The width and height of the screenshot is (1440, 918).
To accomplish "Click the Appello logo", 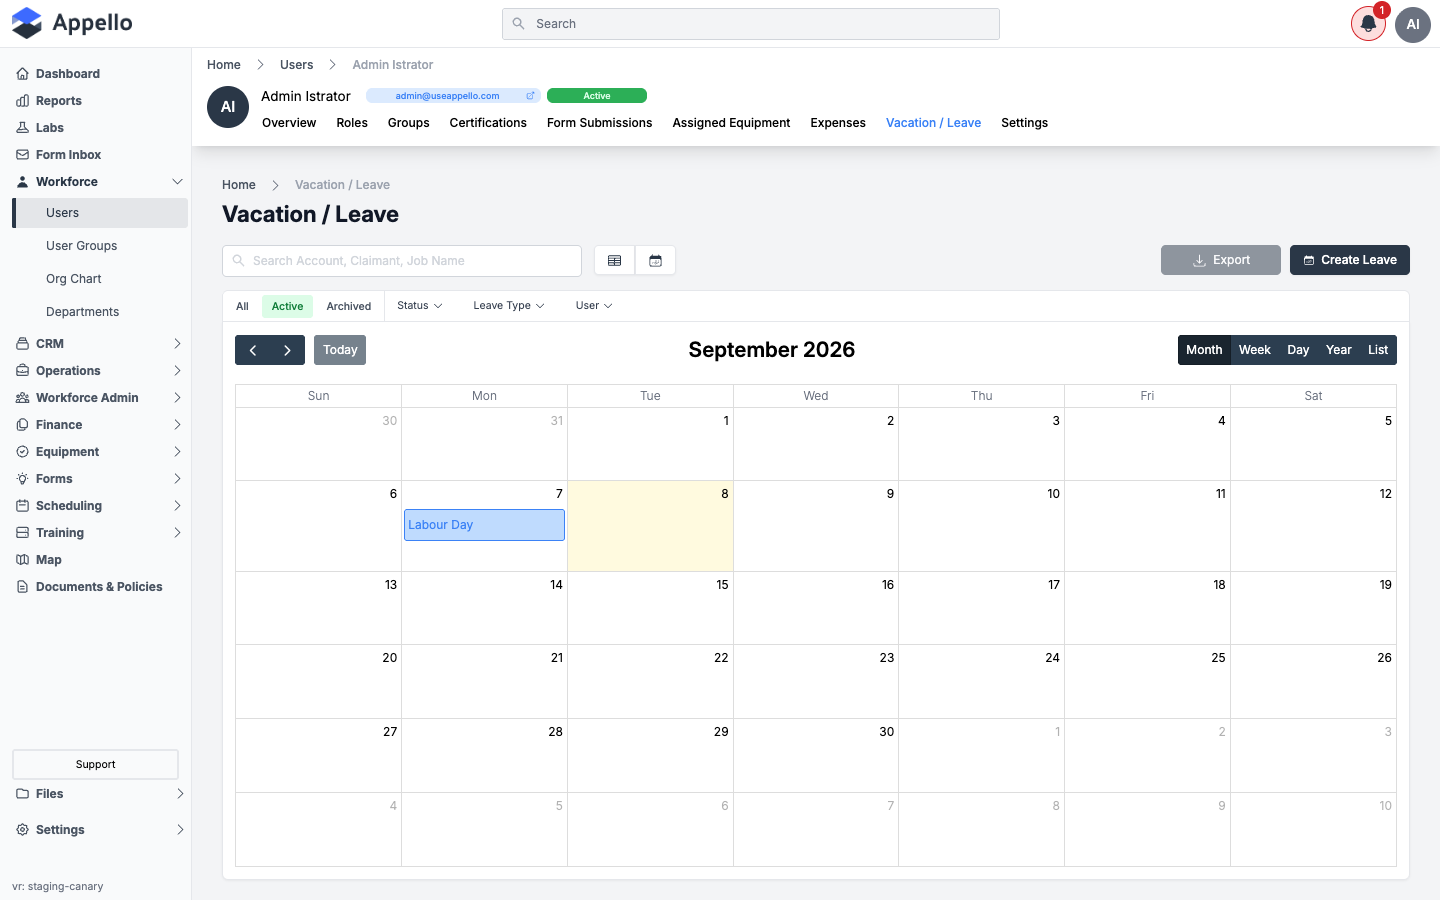I will click(72, 23).
